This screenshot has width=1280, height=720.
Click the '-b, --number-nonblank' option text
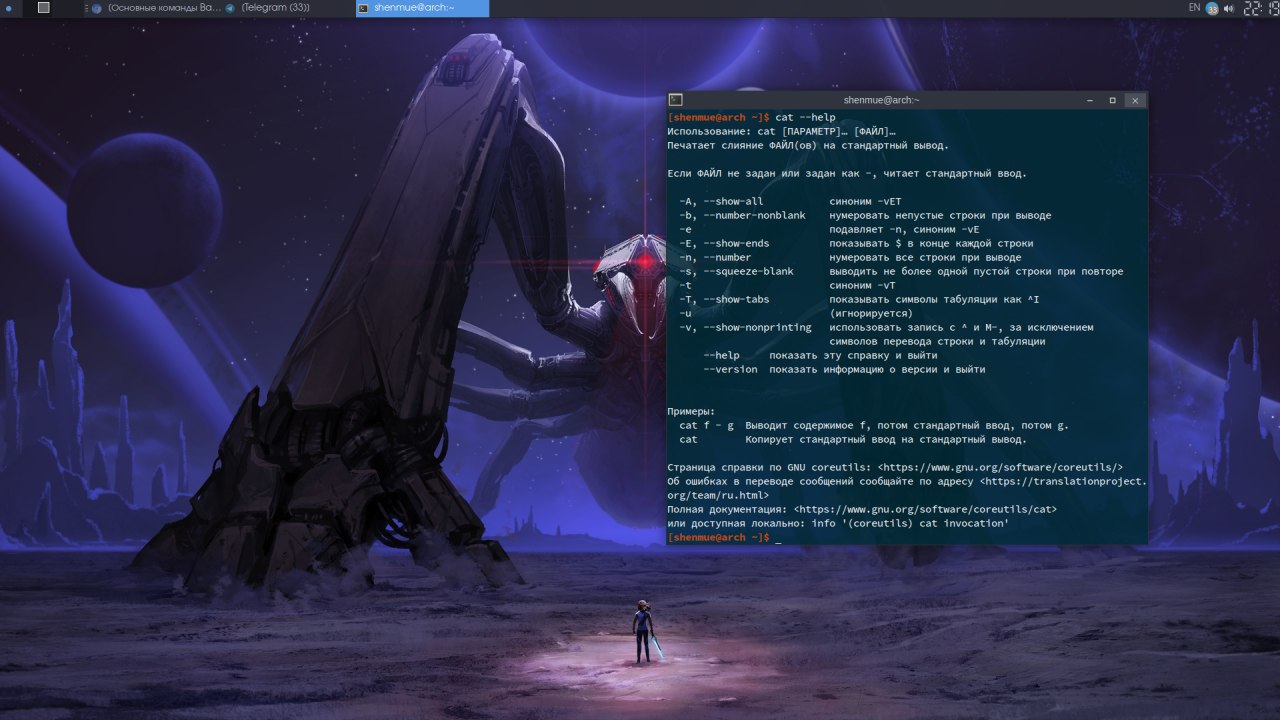coord(742,215)
